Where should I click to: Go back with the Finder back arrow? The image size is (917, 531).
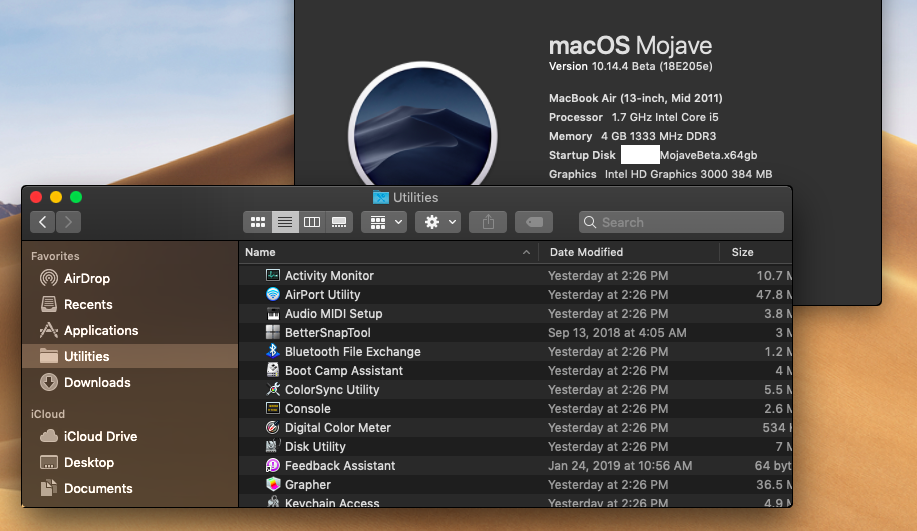(42, 222)
